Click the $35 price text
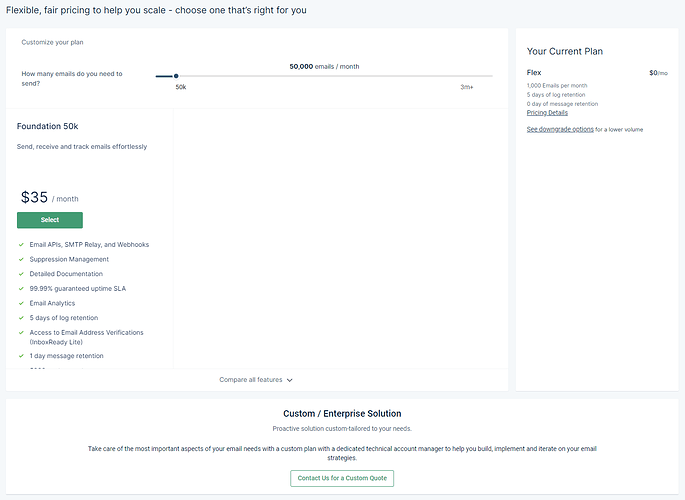The width and height of the screenshot is (685, 500). 34,197
